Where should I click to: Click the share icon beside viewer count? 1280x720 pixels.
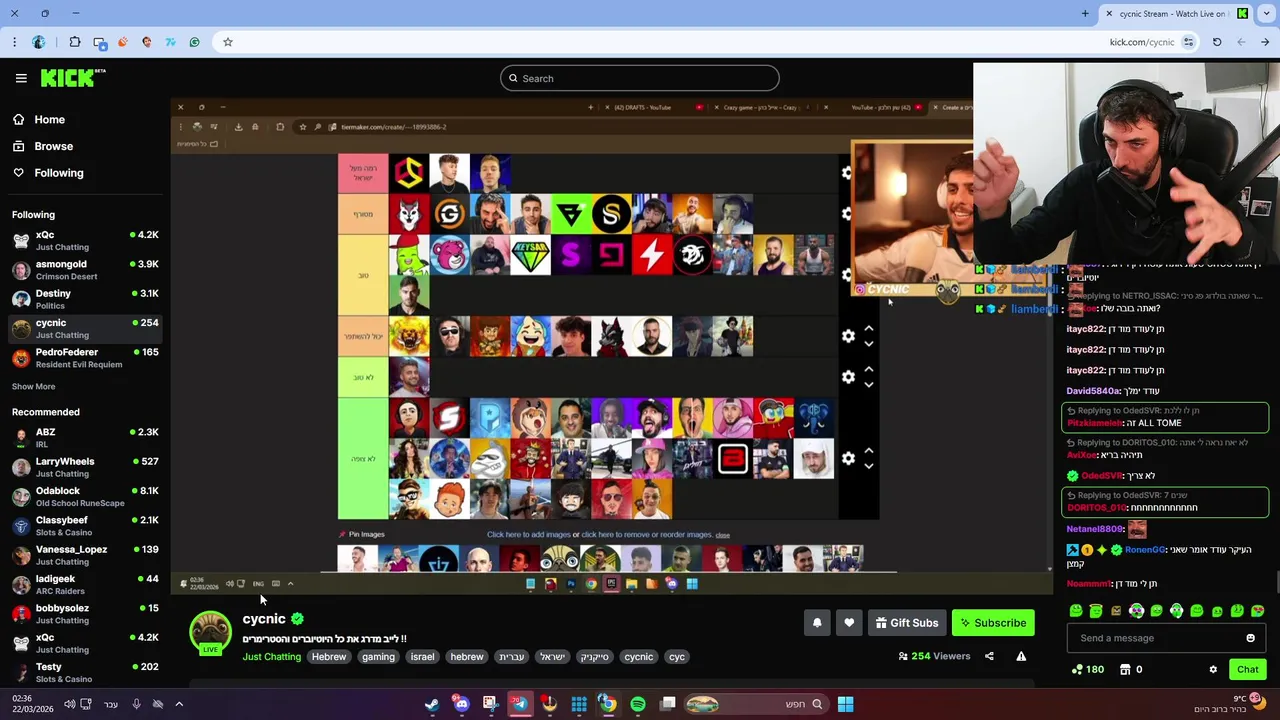tap(989, 656)
